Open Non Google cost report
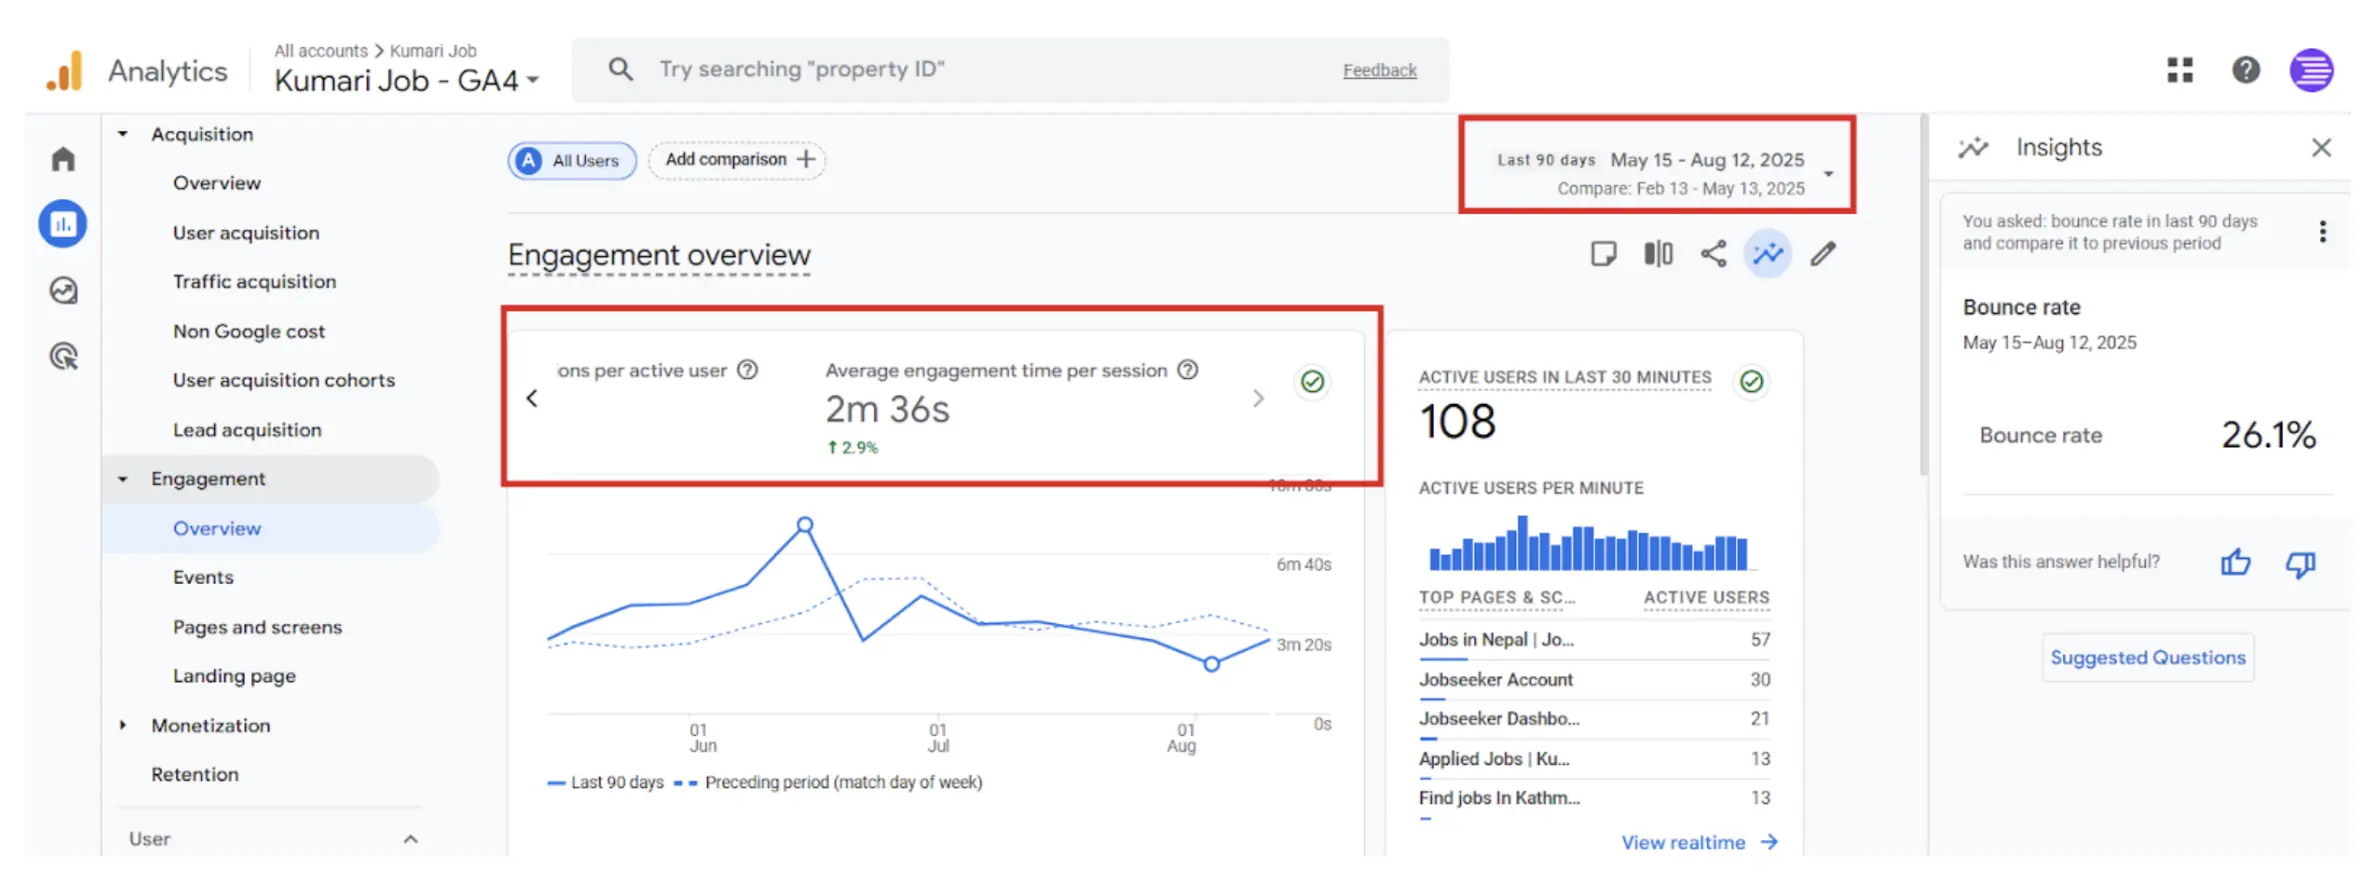This screenshot has height=878, width=2362. coord(249,331)
